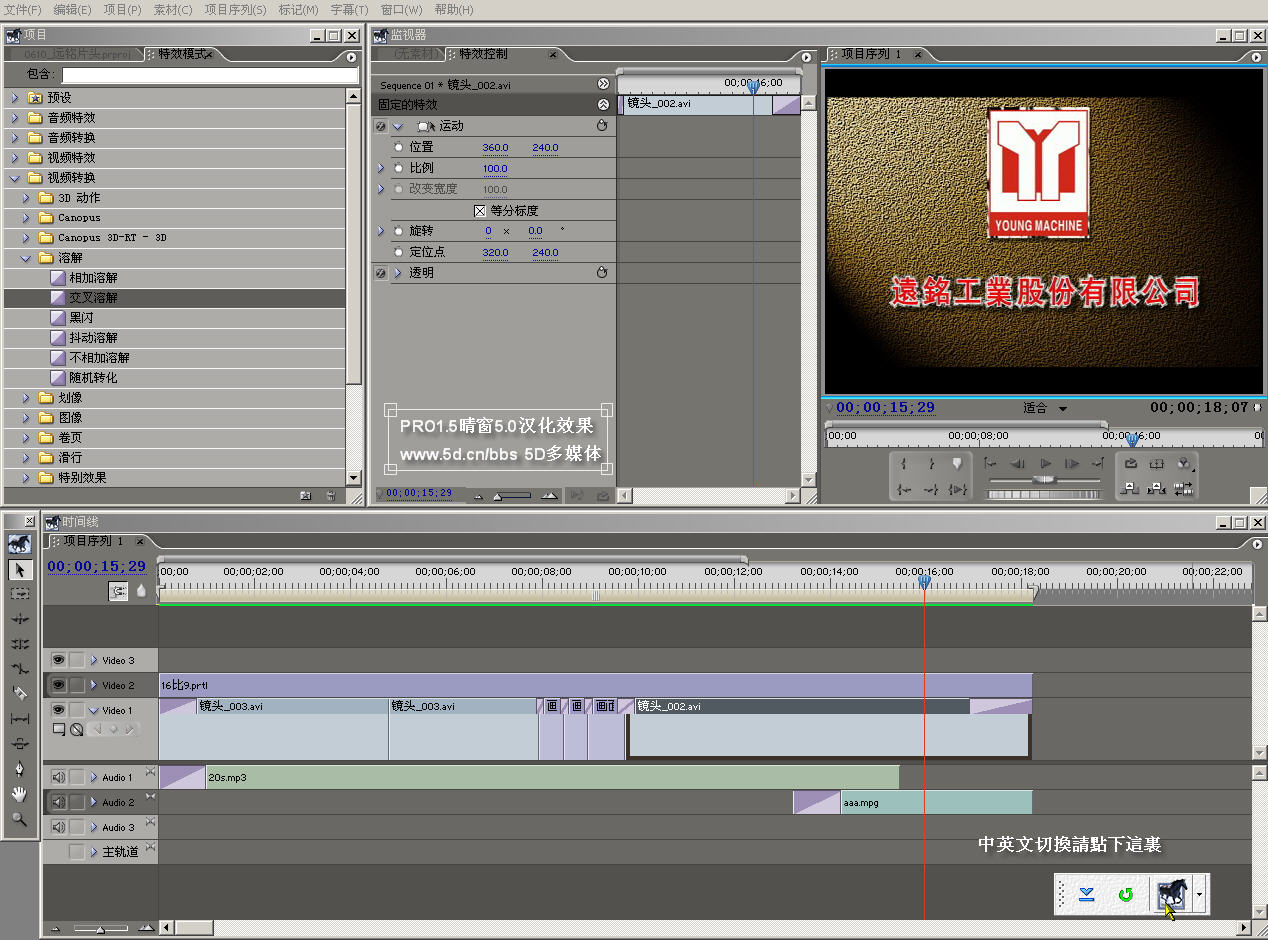Click Set Out Point in program monitor
This screenshot has width=1268, height=940.
click(931, 464)
